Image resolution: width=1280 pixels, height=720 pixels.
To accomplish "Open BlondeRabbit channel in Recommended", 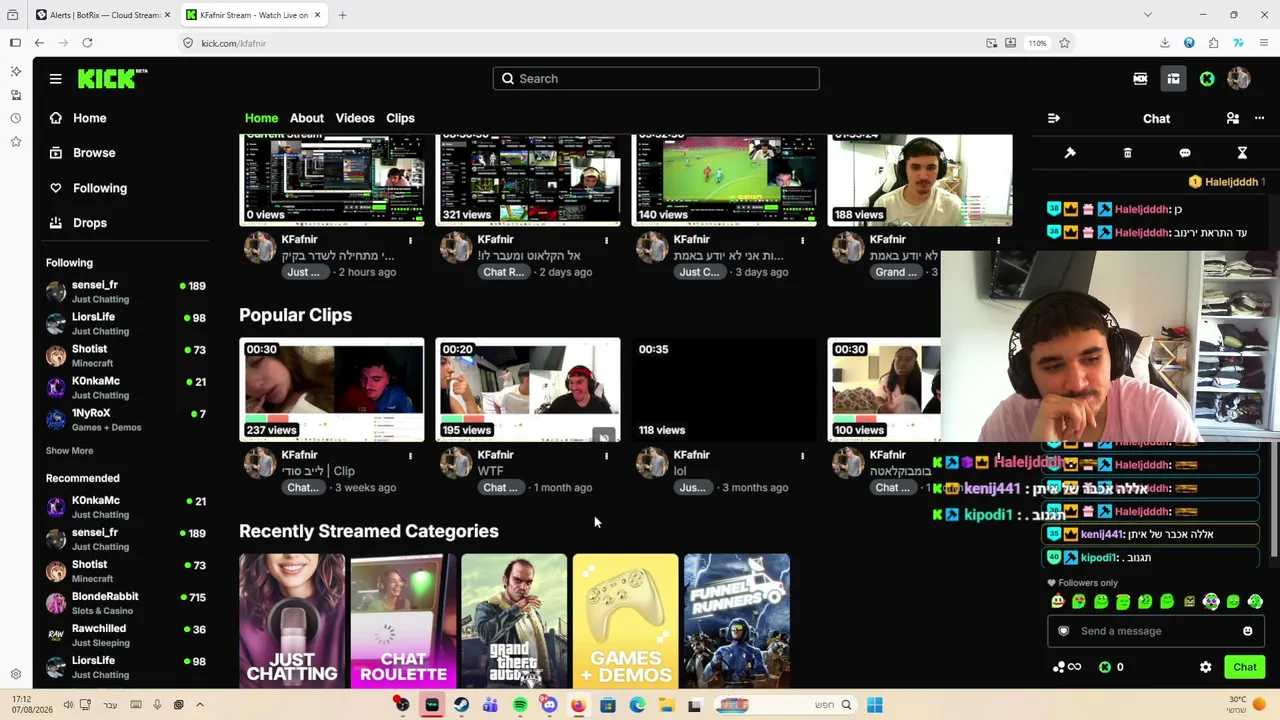I will coord(125,603).
